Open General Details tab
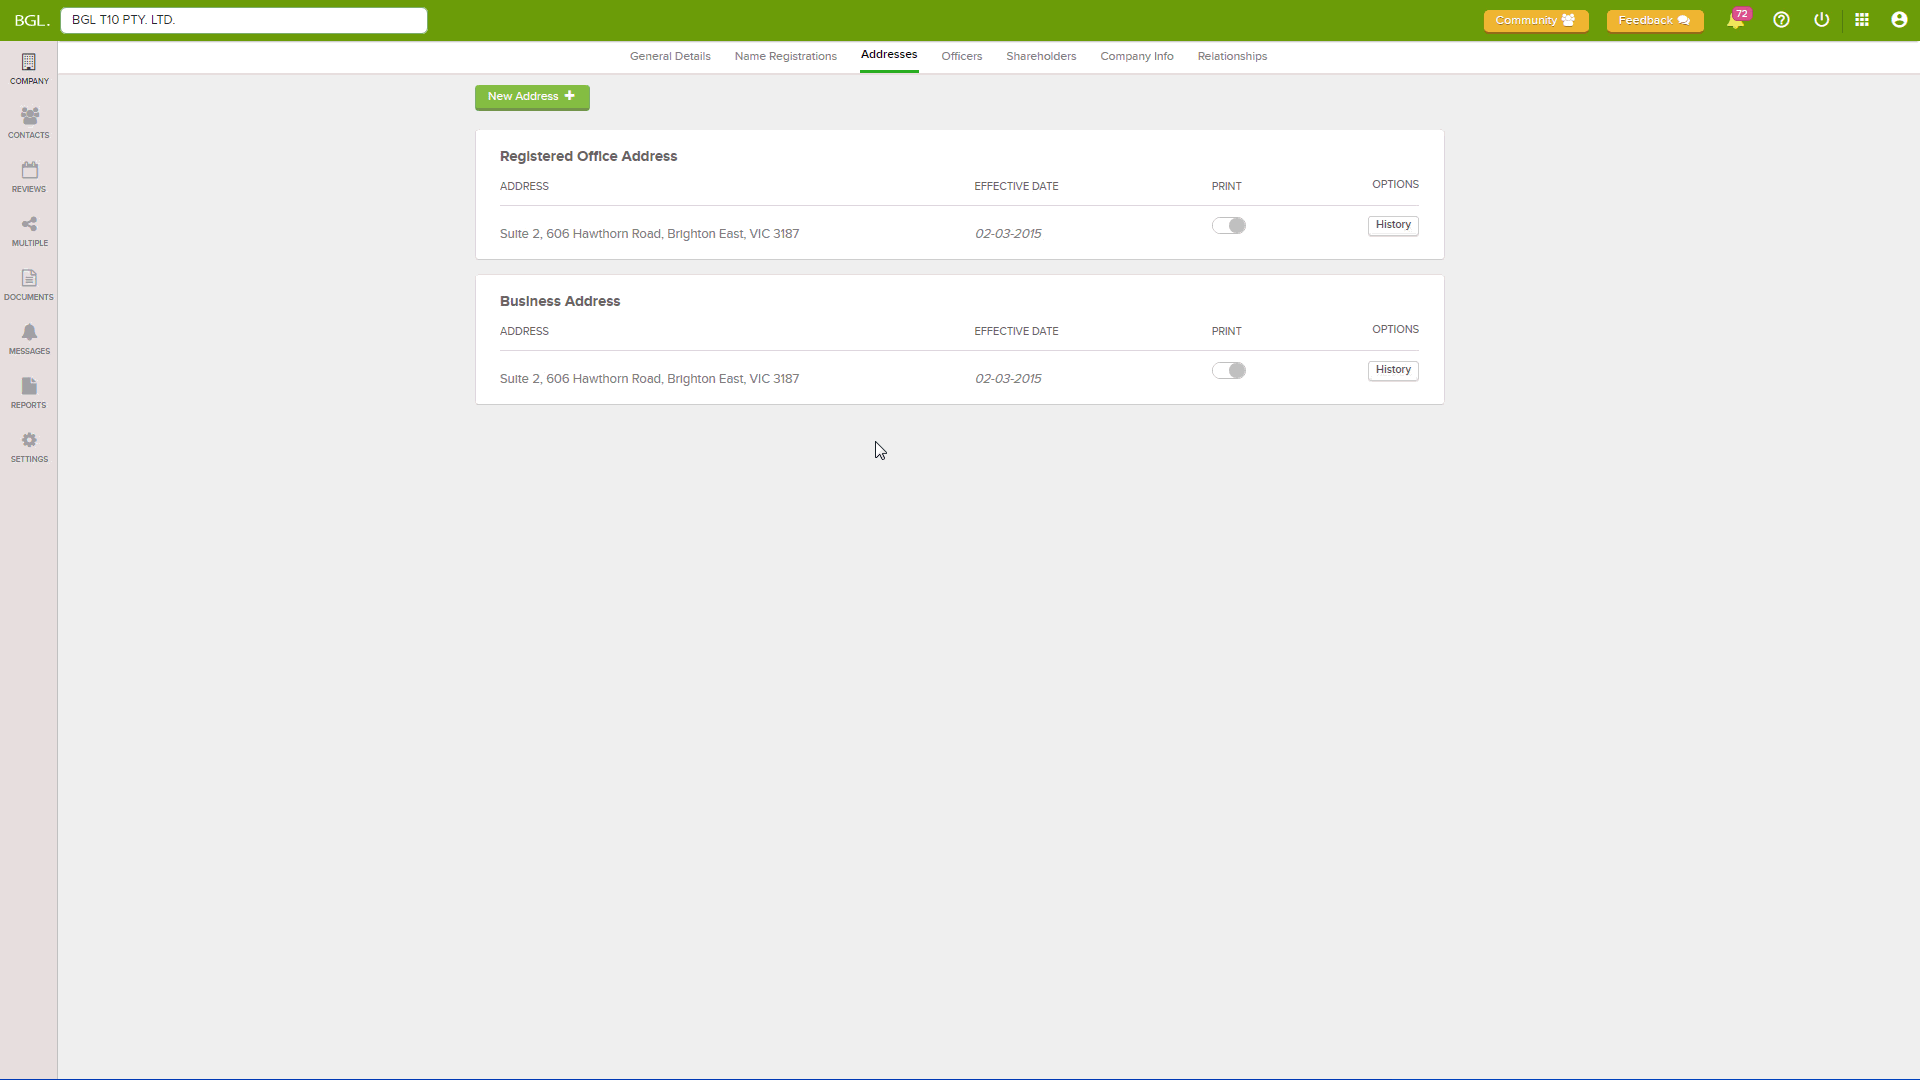Screen dimensions: 1920x1080 (670, 55)
